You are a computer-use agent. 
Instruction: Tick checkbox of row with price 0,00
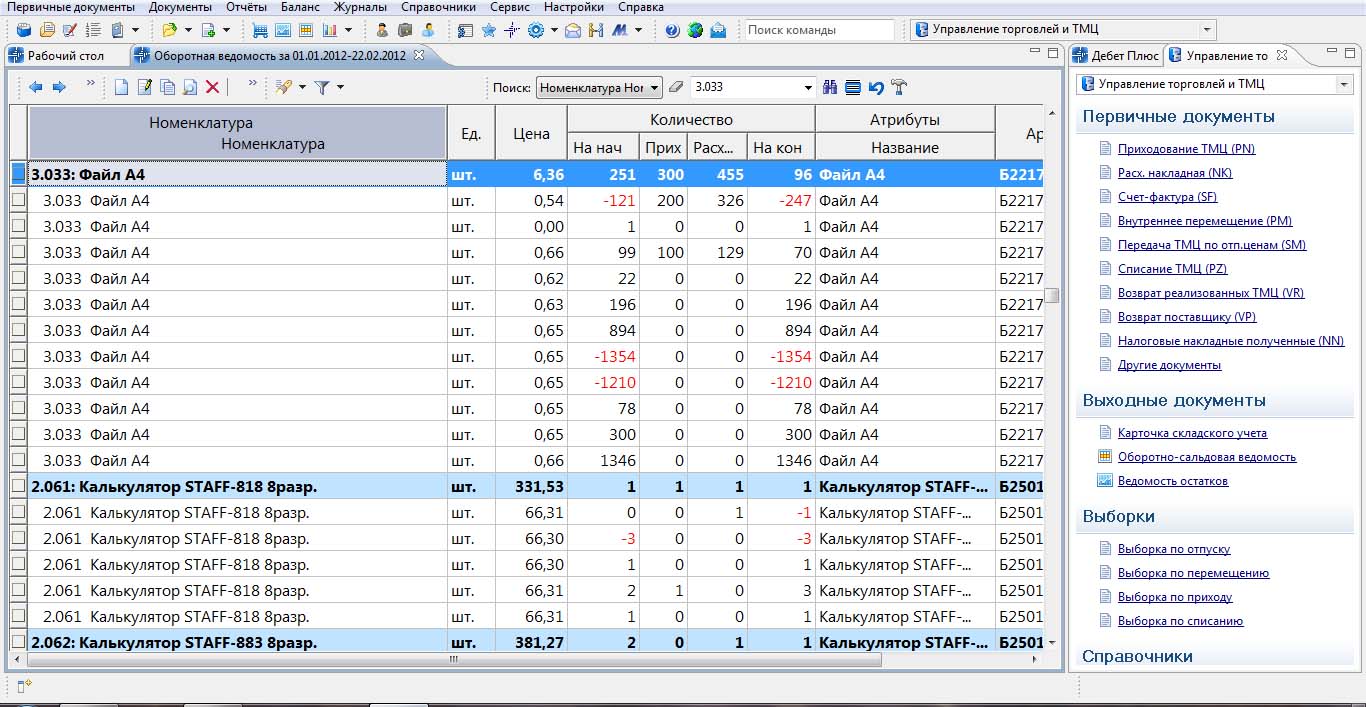click(x=18, y=226)
